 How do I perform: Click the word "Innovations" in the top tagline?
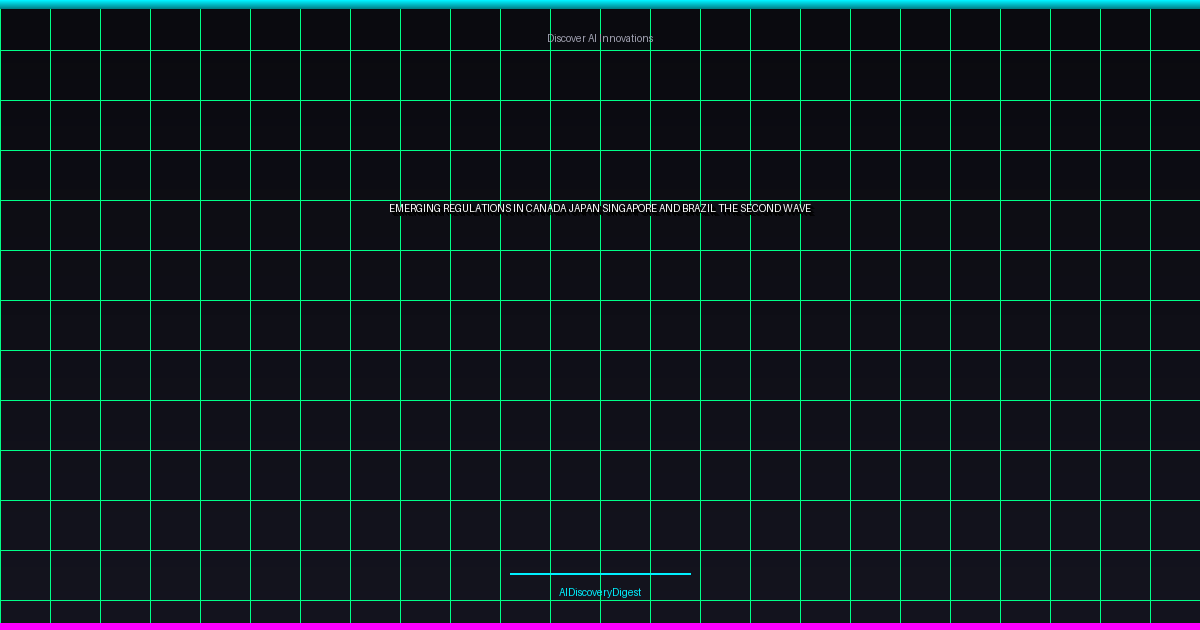(627, 38)
